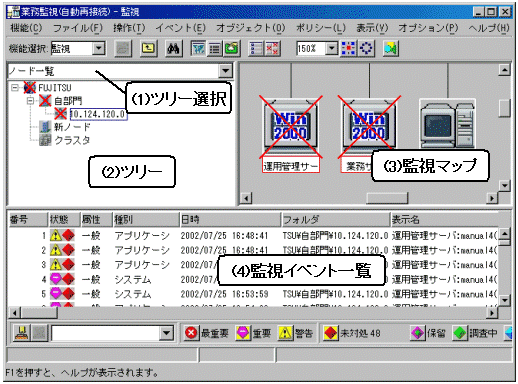Click the 自部門 folder icon in tree

point(45,100)
